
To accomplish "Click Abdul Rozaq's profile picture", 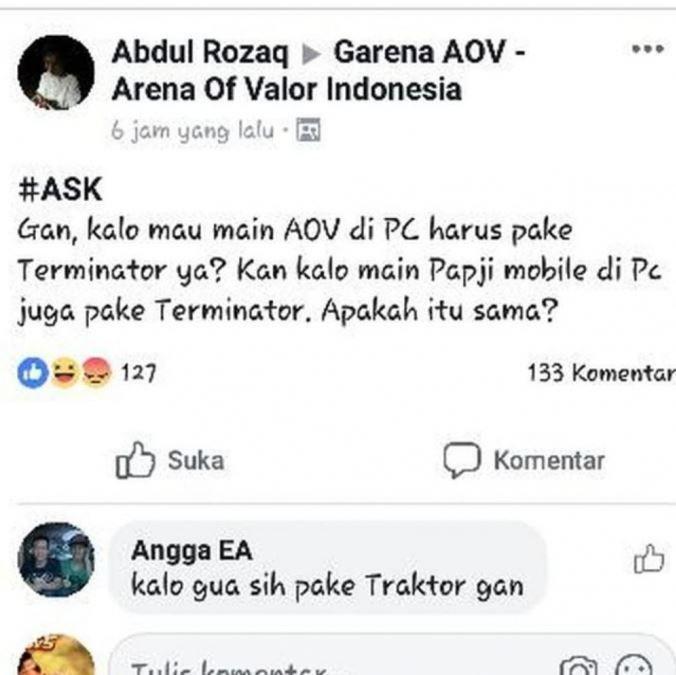I will (x=56, y=72).
